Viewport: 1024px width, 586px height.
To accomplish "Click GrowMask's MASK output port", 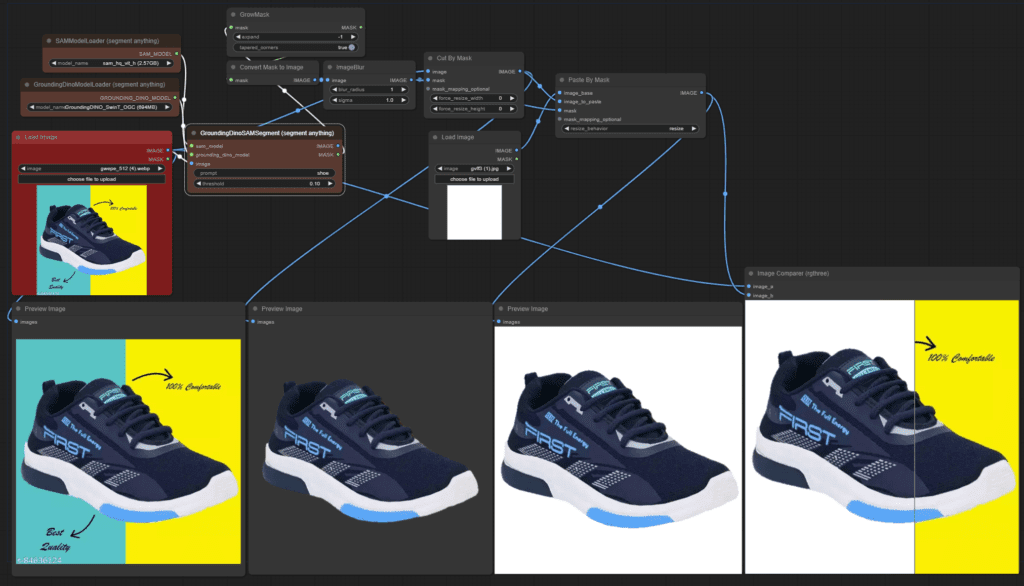I will click(x=360, y=27).
